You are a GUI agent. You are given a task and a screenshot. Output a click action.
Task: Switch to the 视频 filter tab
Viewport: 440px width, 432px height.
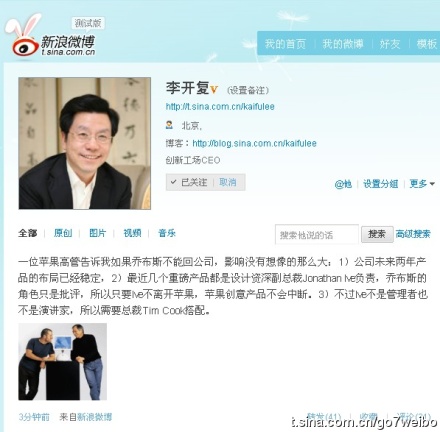pos(132,233)
